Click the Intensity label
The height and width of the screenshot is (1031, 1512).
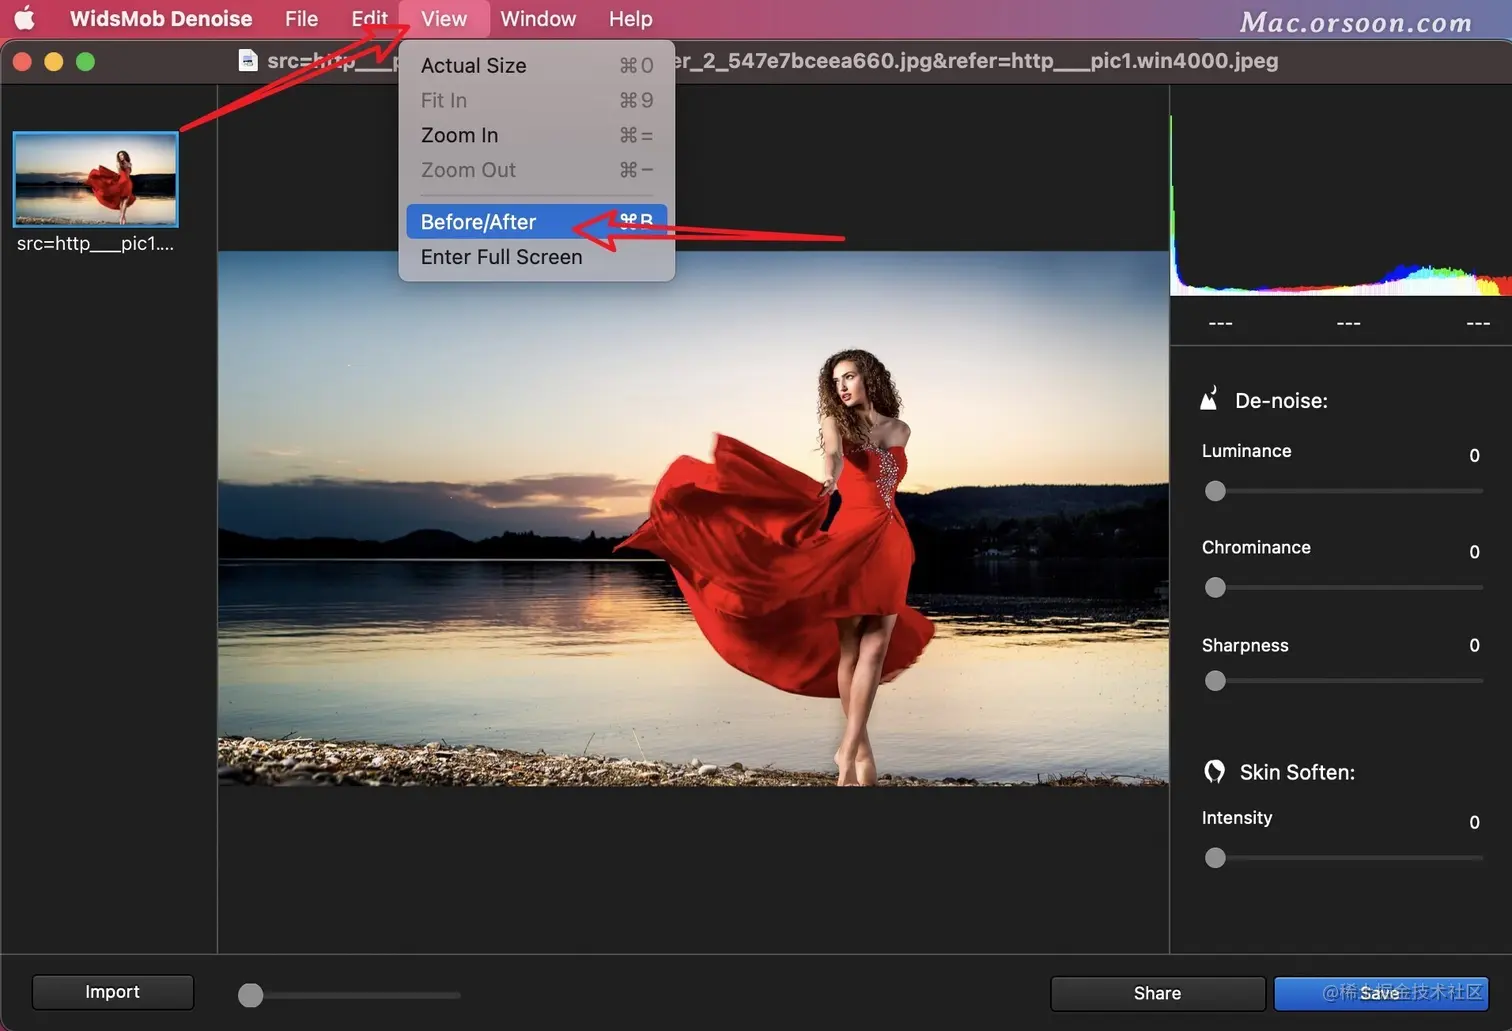tap(1237, 818)
